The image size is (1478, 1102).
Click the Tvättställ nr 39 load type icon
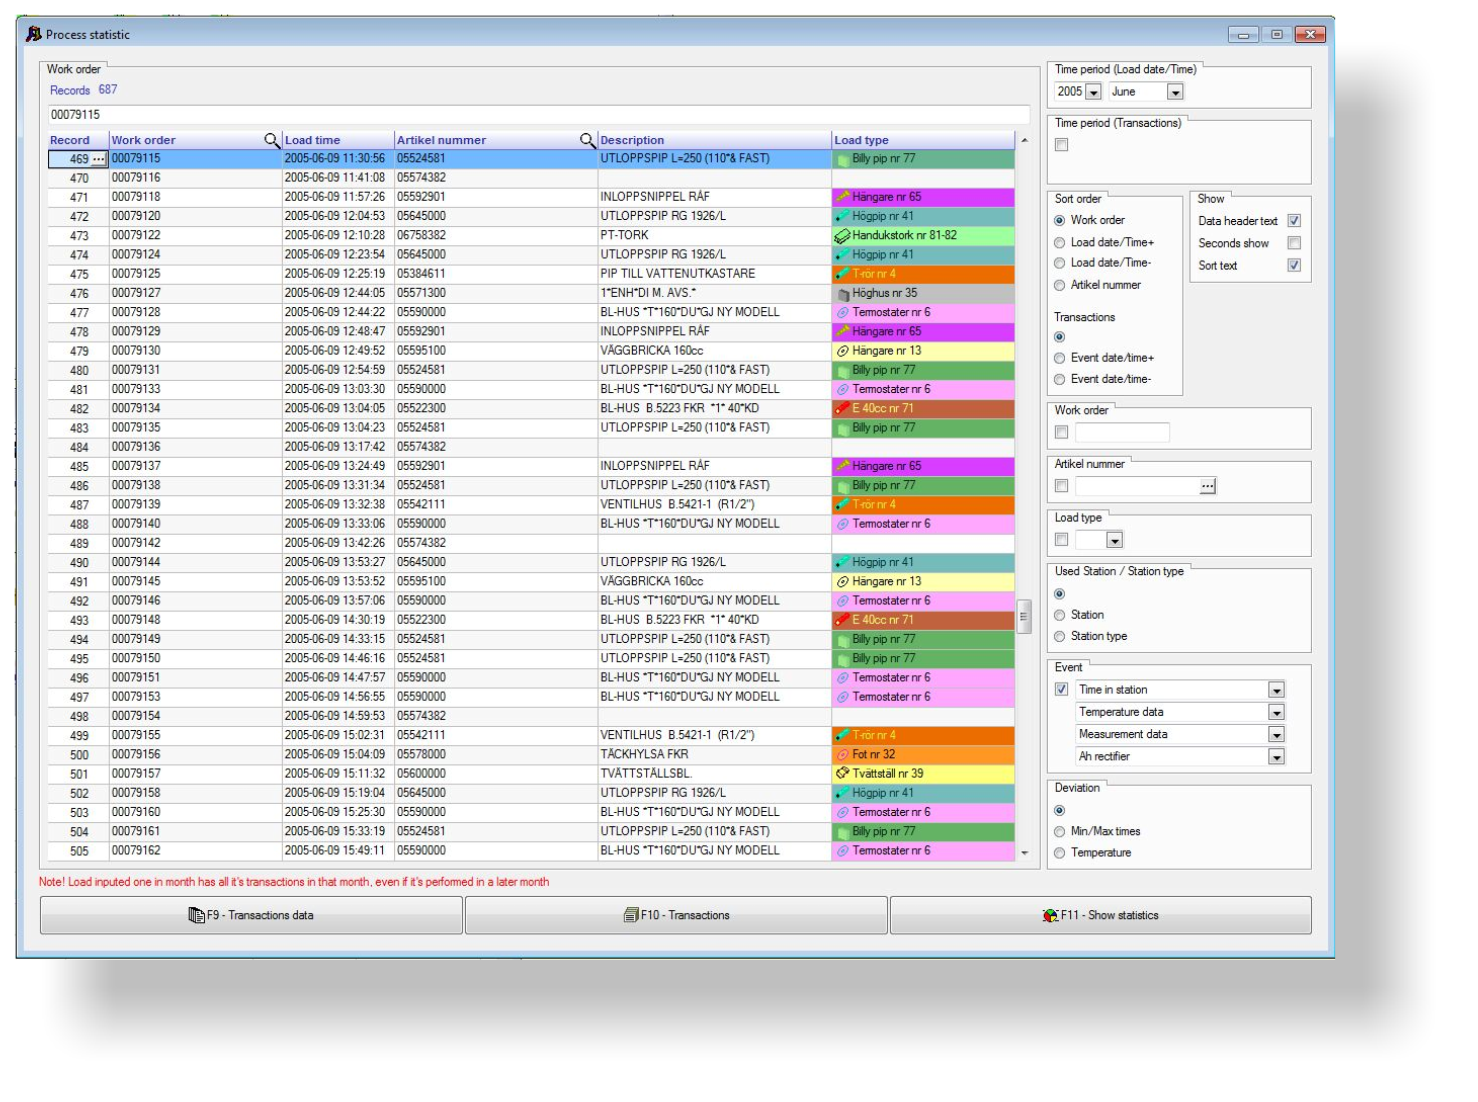tap(842, 774)
